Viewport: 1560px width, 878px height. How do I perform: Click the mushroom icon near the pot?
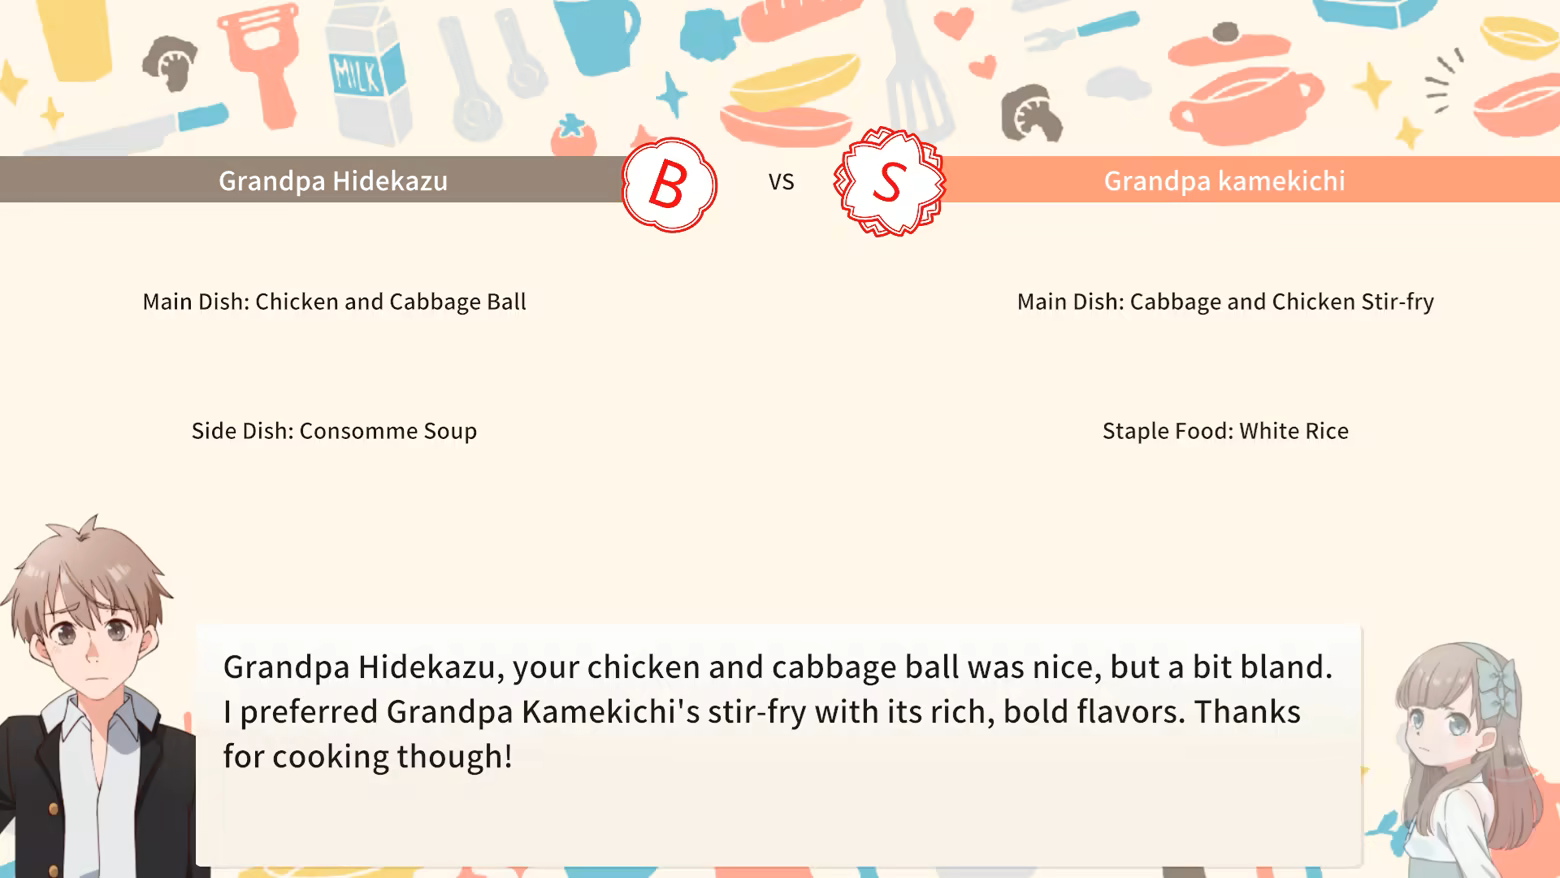1031,114
